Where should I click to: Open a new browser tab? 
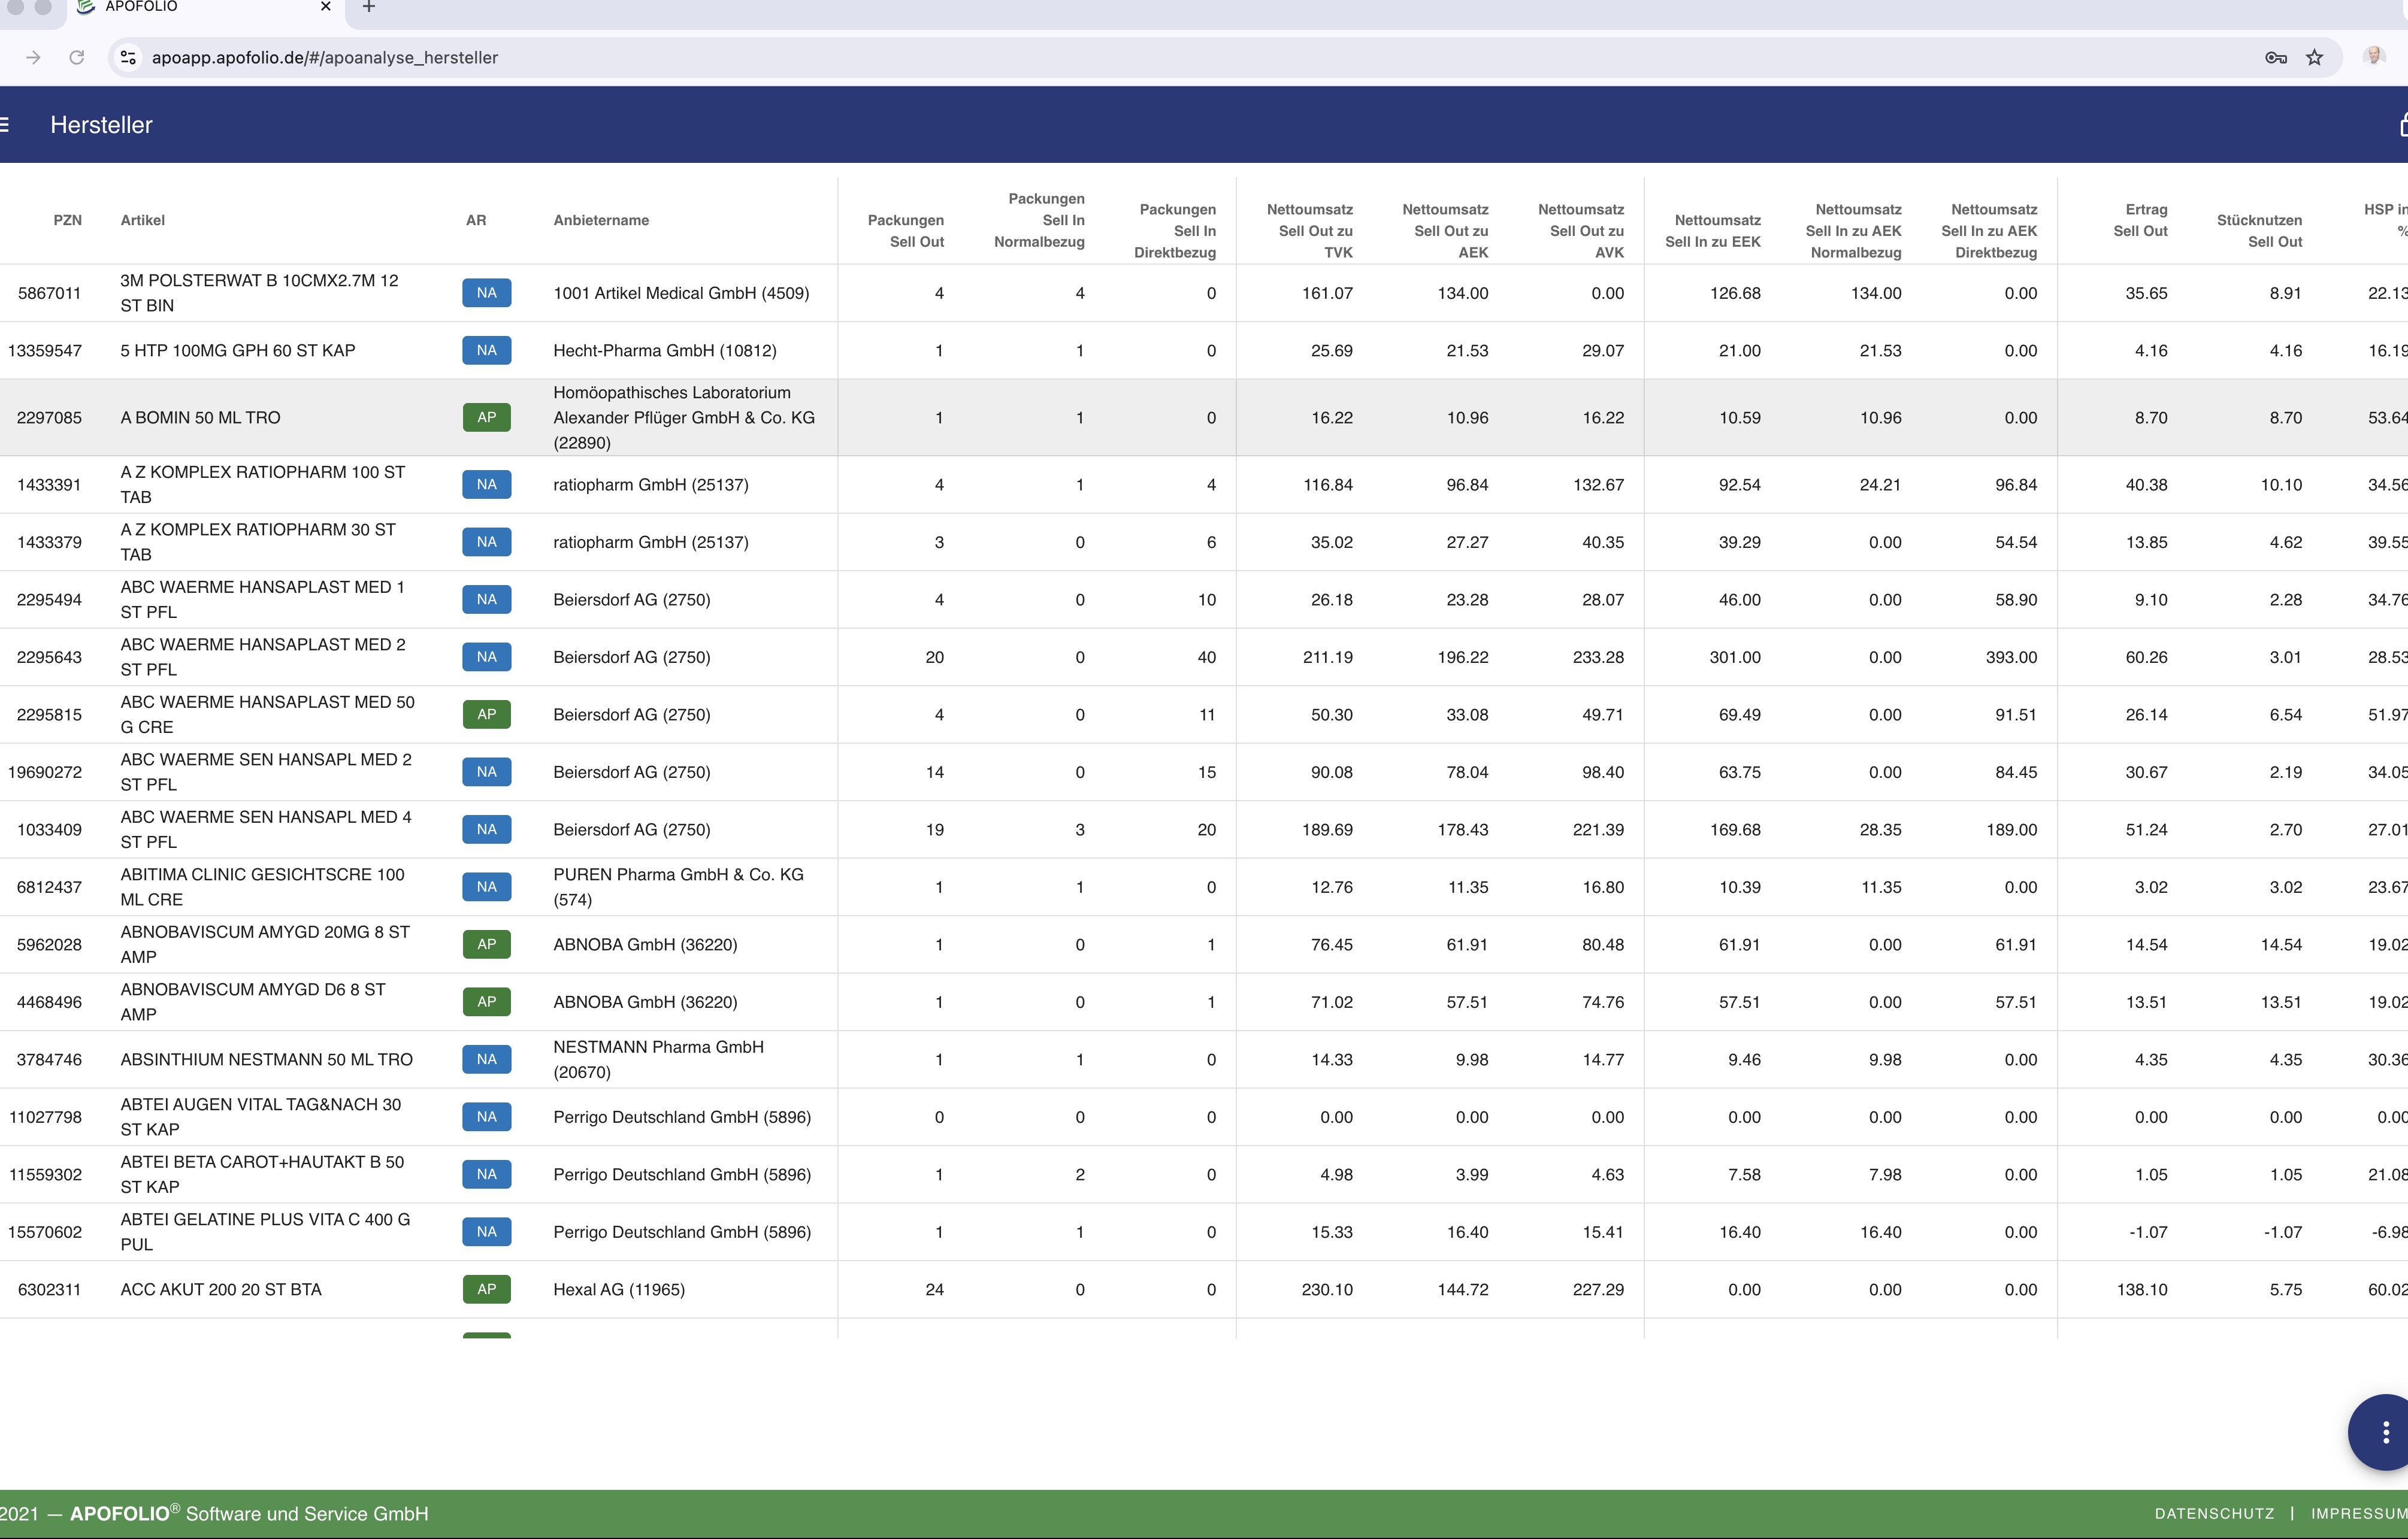click(x=368, y=7)
